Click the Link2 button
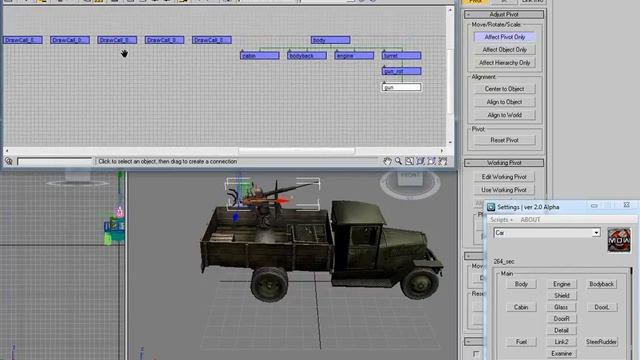Viewport: 640px width, 360px height. [x=562, y=342]
